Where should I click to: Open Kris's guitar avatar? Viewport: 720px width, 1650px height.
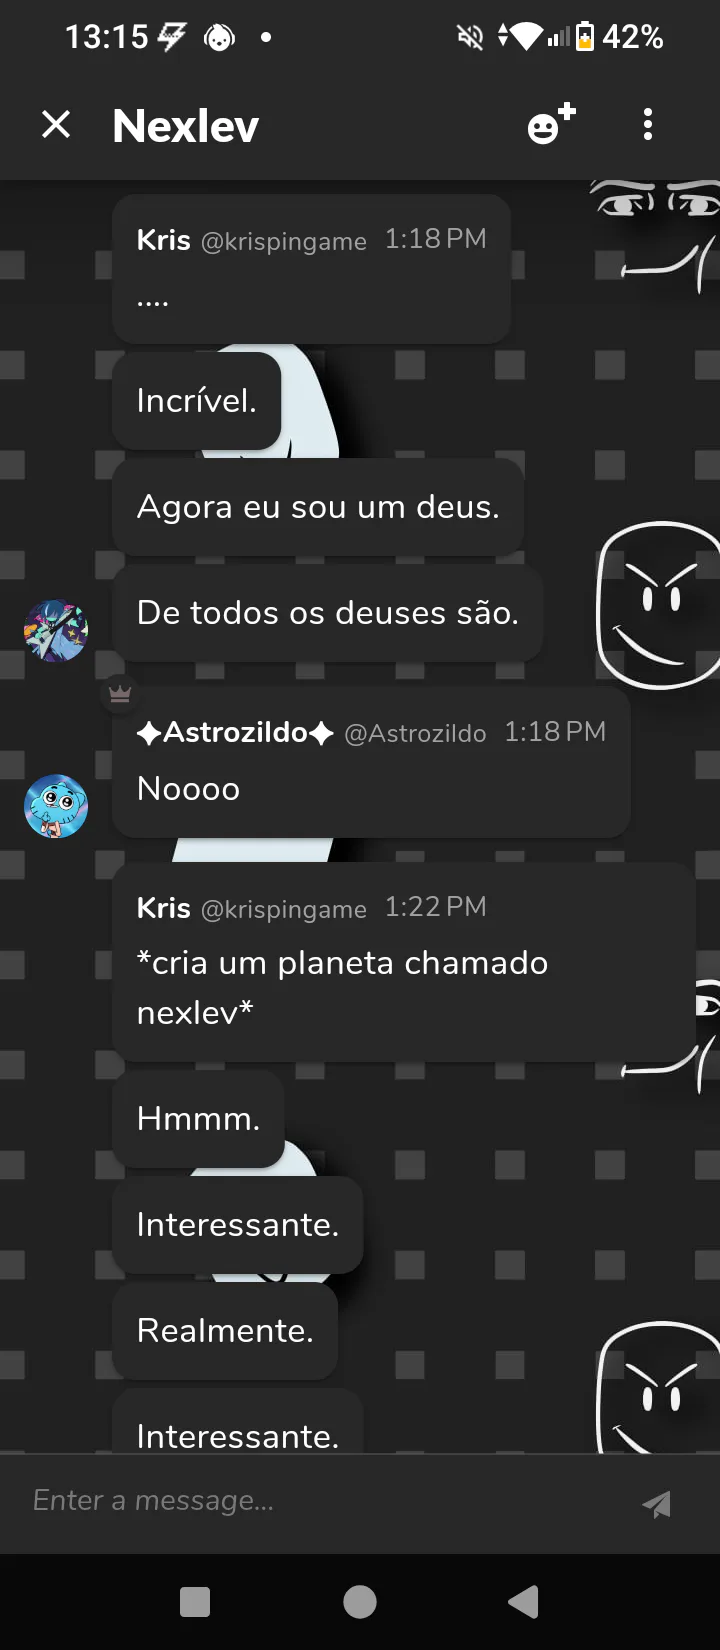[x=56, y=631]
